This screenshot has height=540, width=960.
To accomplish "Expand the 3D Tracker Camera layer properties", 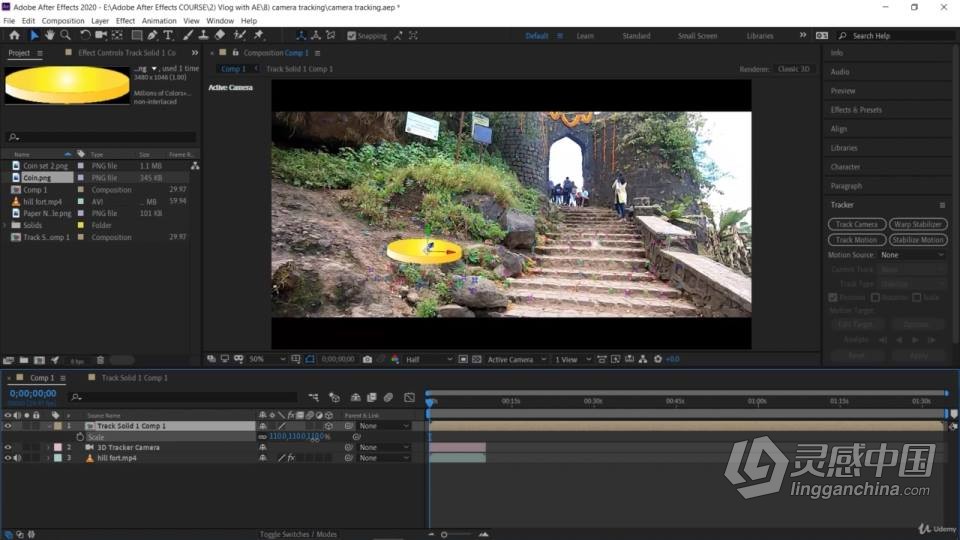I will point(48,448).
